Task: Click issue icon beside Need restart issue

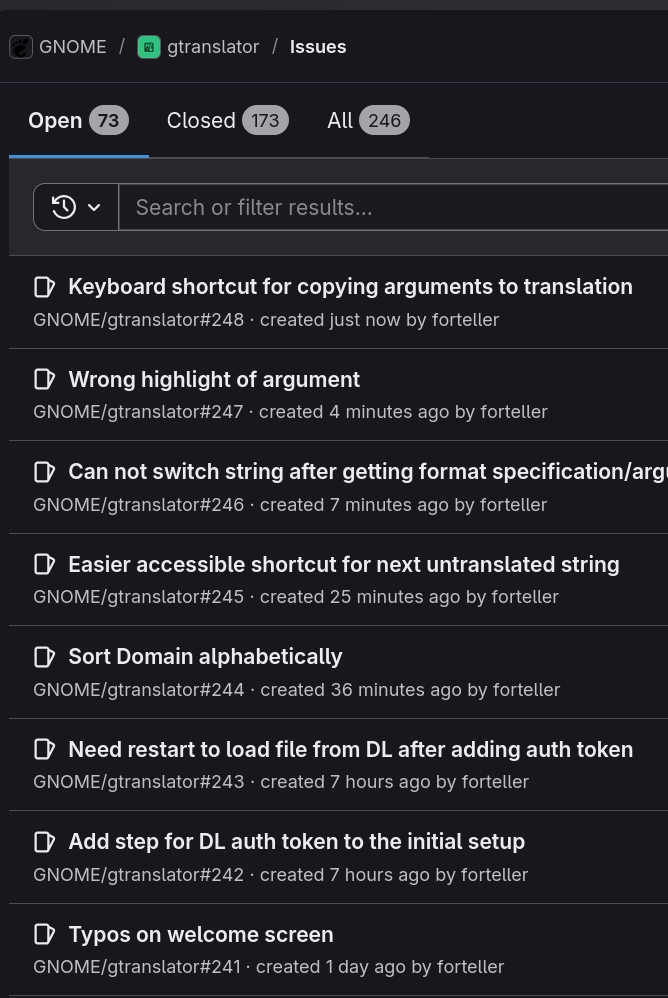Action: click(x=44, y=749)
